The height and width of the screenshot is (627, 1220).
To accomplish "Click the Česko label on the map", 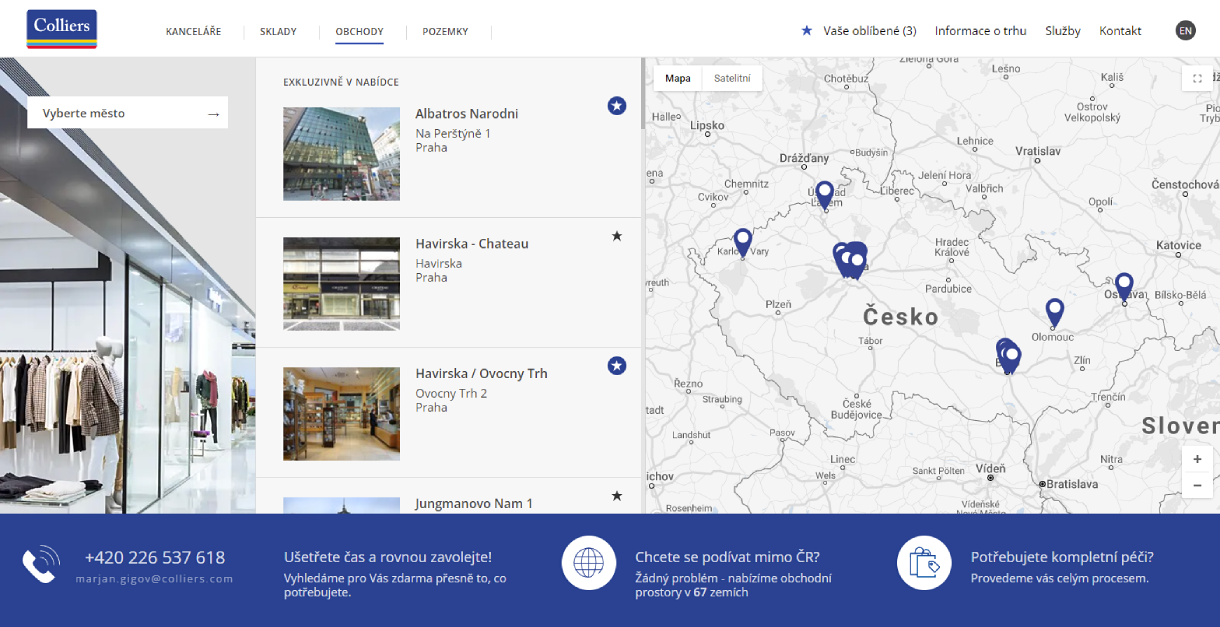I will 901,317.
